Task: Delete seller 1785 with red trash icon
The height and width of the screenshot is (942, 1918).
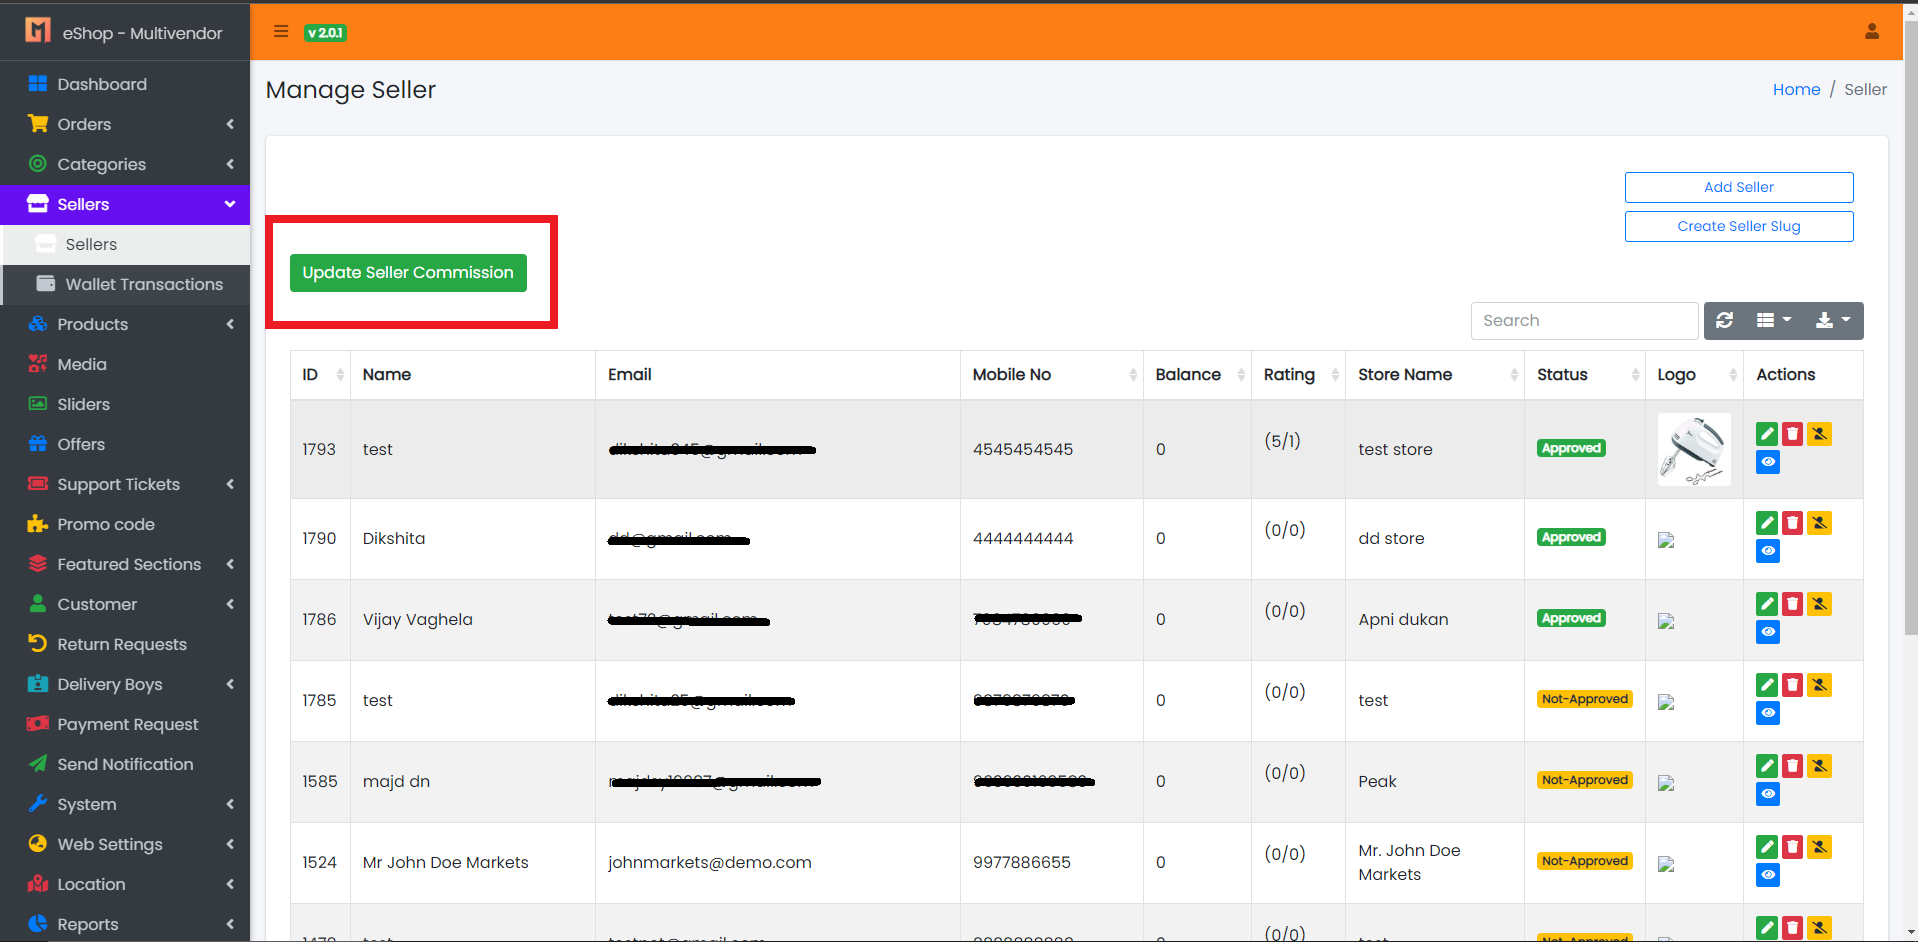Action: coord(1793,685)
